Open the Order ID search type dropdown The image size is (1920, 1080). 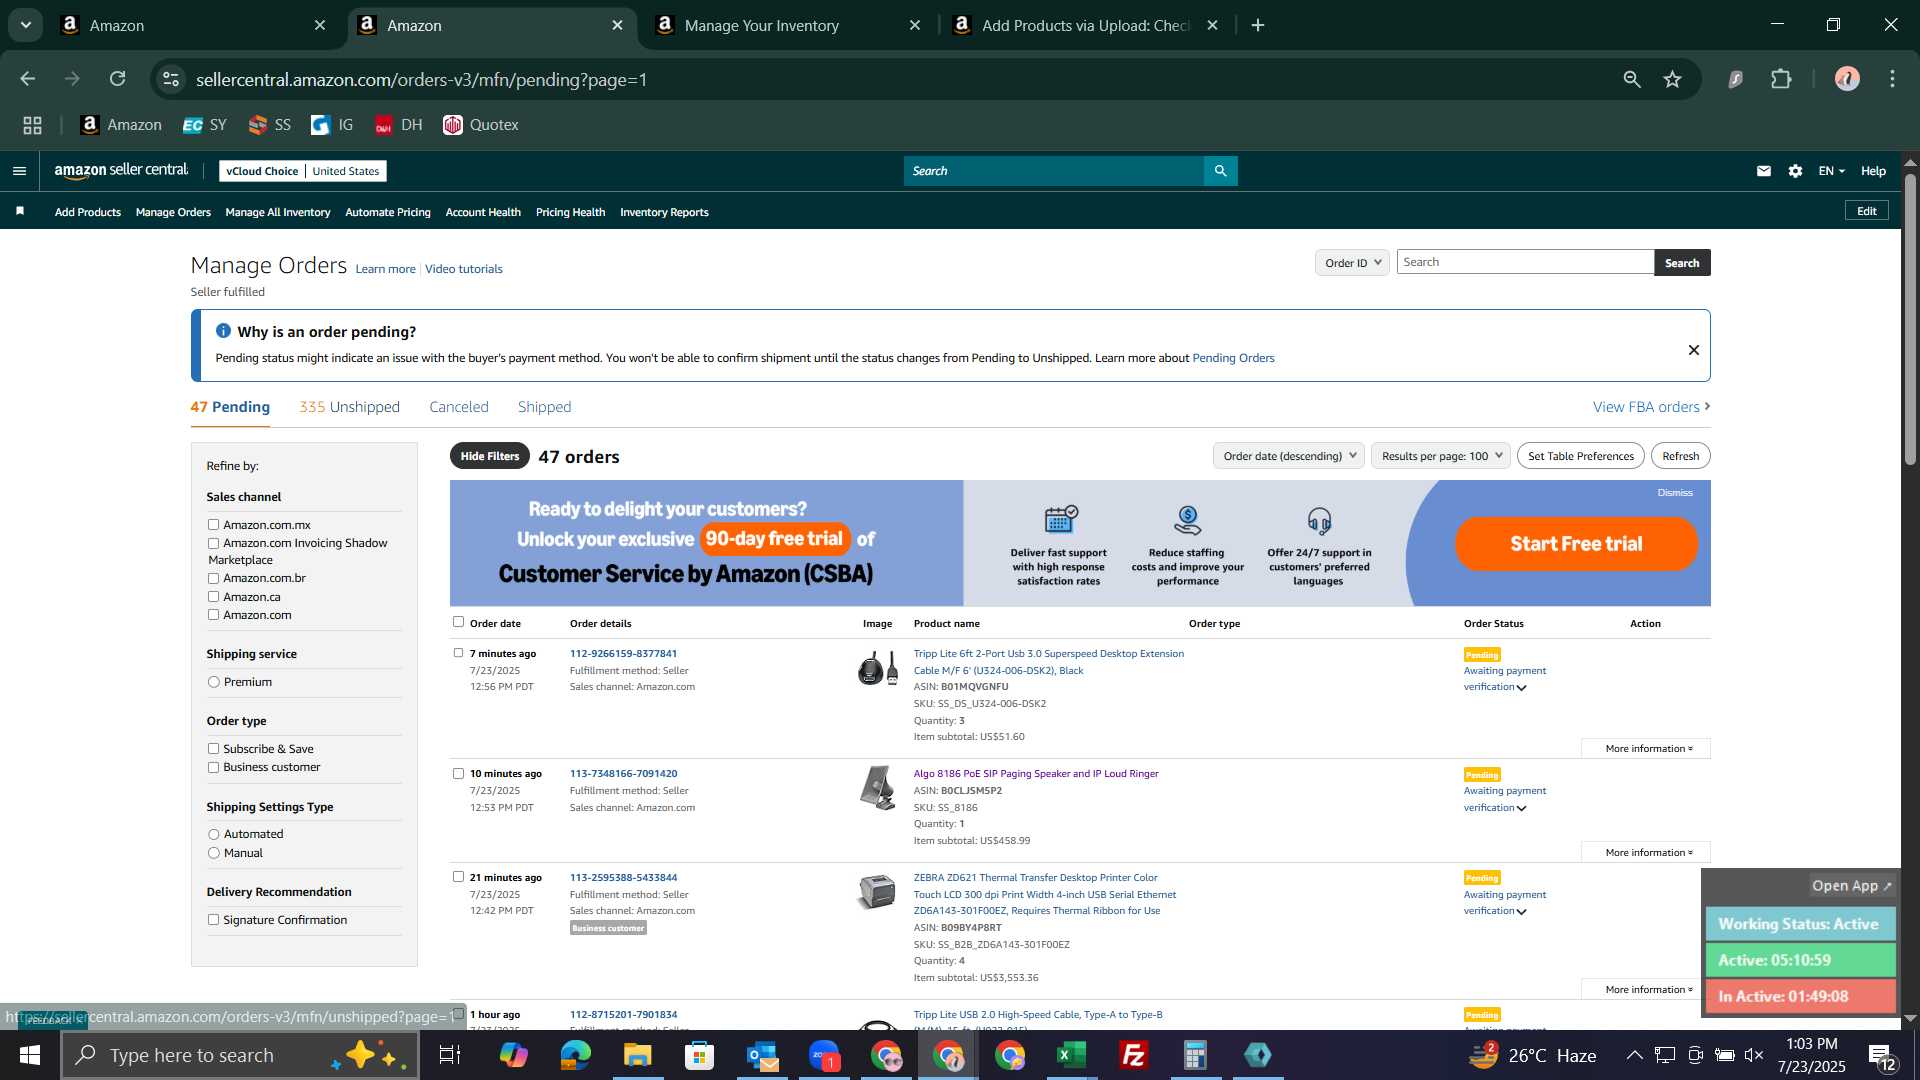pyautogui.click(x=1352, y=262)
